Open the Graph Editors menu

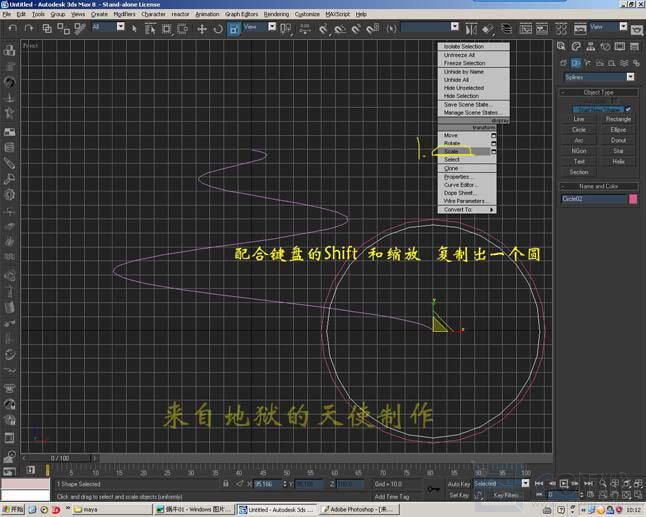point(241,14)
